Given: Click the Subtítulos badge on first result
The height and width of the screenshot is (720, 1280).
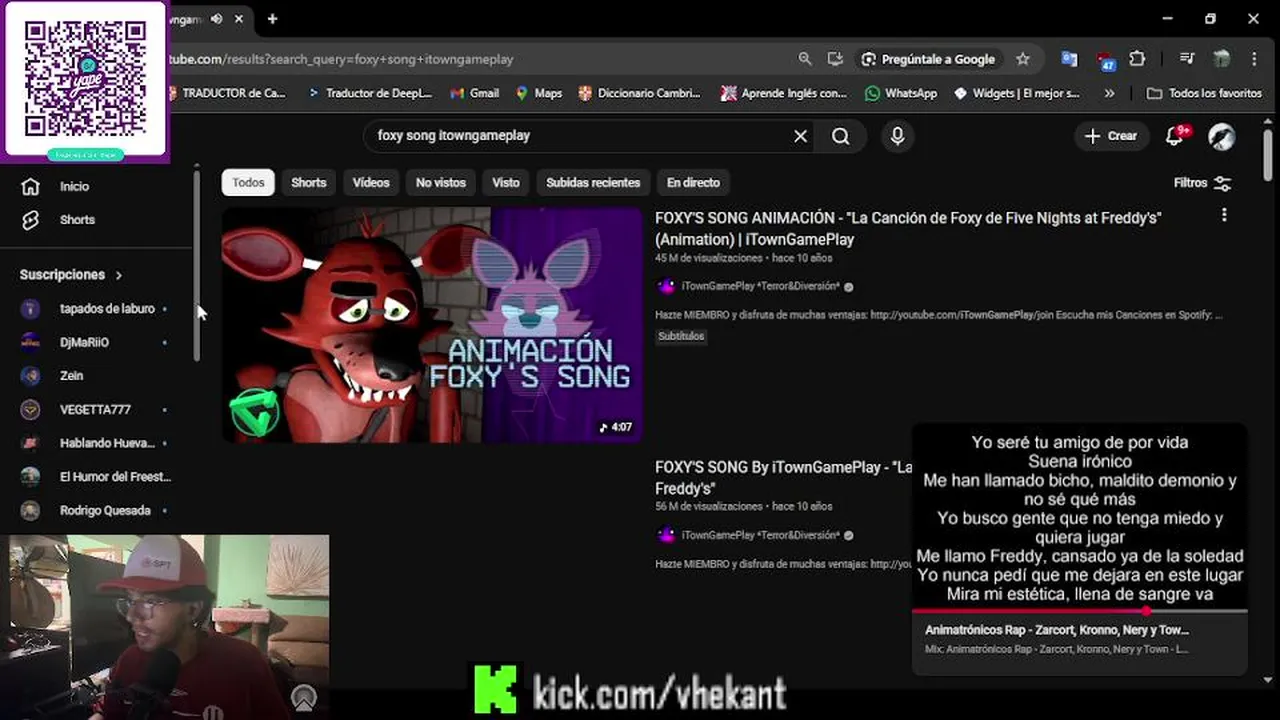Looking at the screenshot, I should (681, 336).
